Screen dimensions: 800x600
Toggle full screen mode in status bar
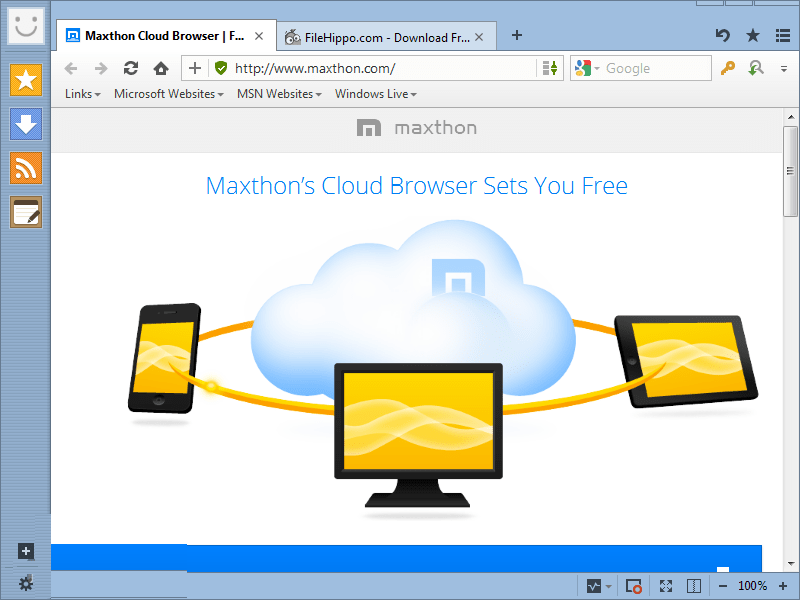point(666,586)
